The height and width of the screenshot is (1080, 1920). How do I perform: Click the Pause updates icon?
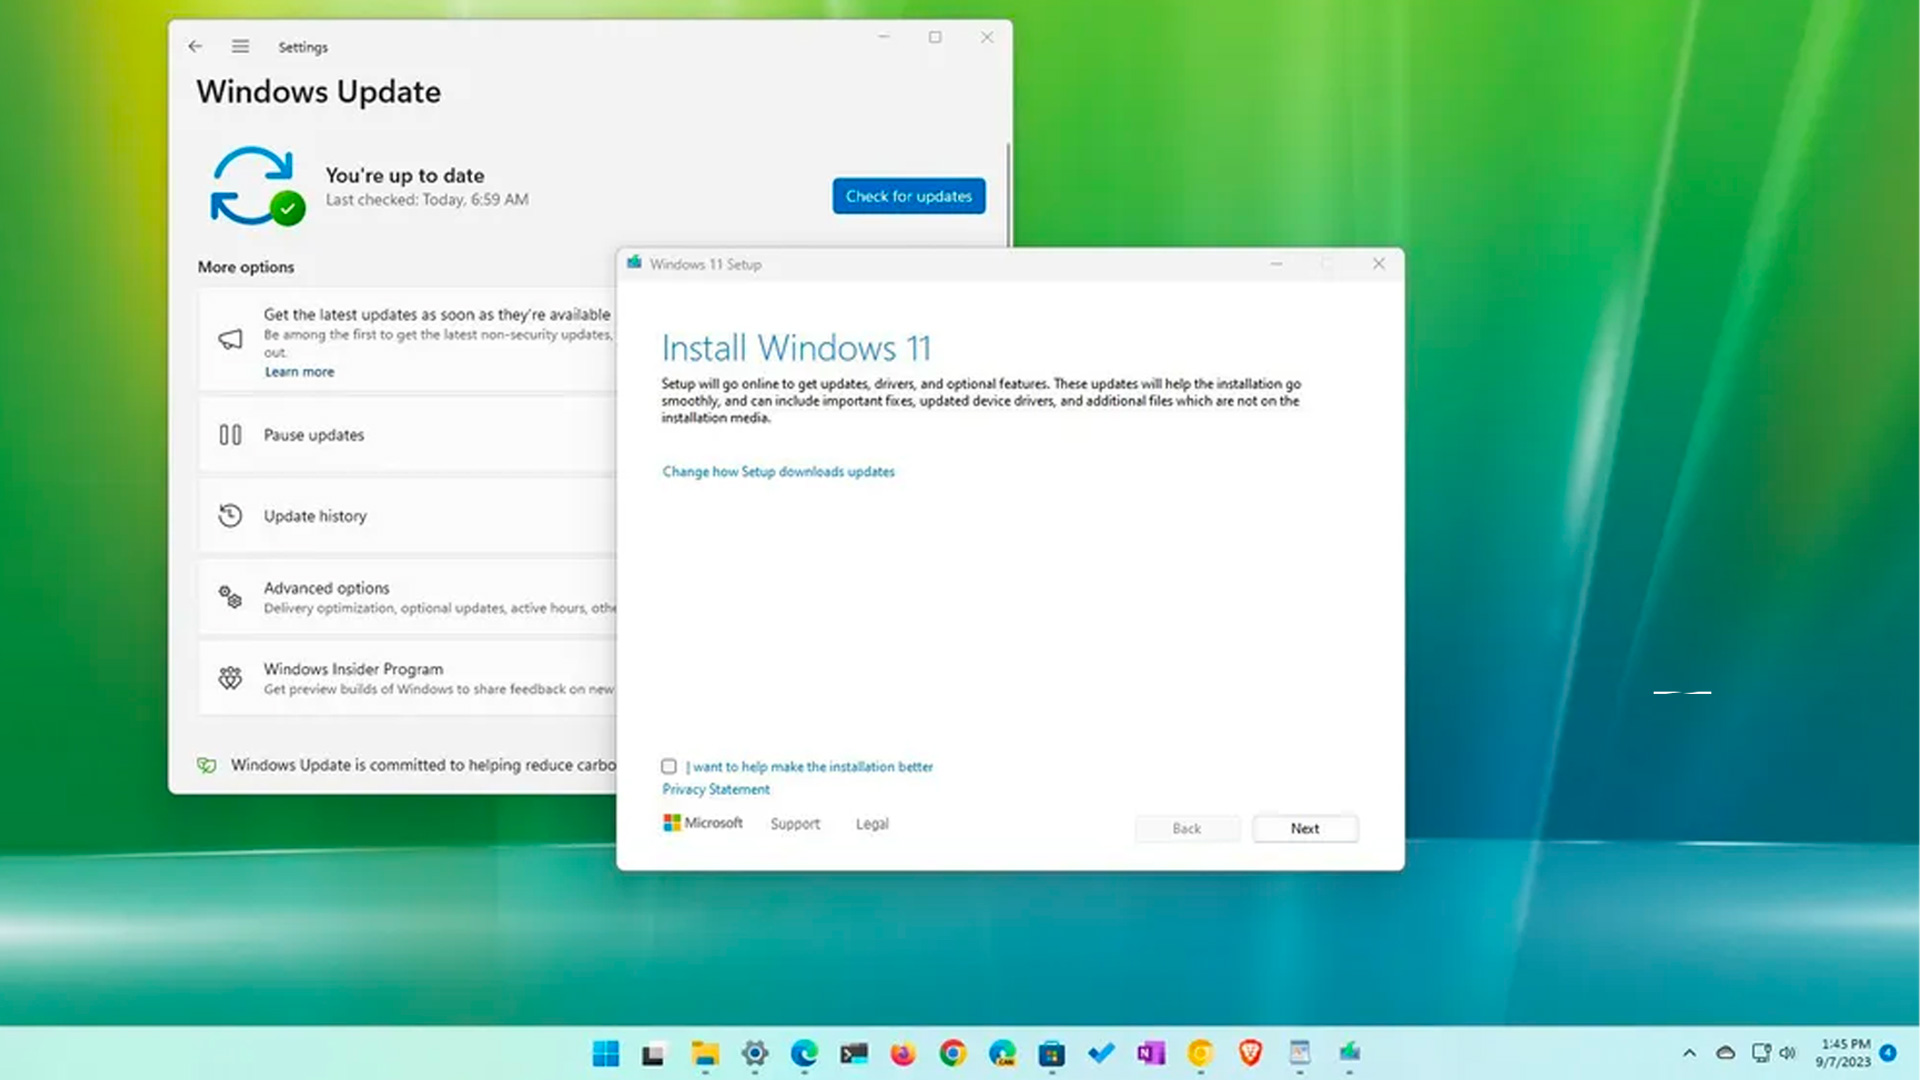pyautogui.click(x=230, y=435)
